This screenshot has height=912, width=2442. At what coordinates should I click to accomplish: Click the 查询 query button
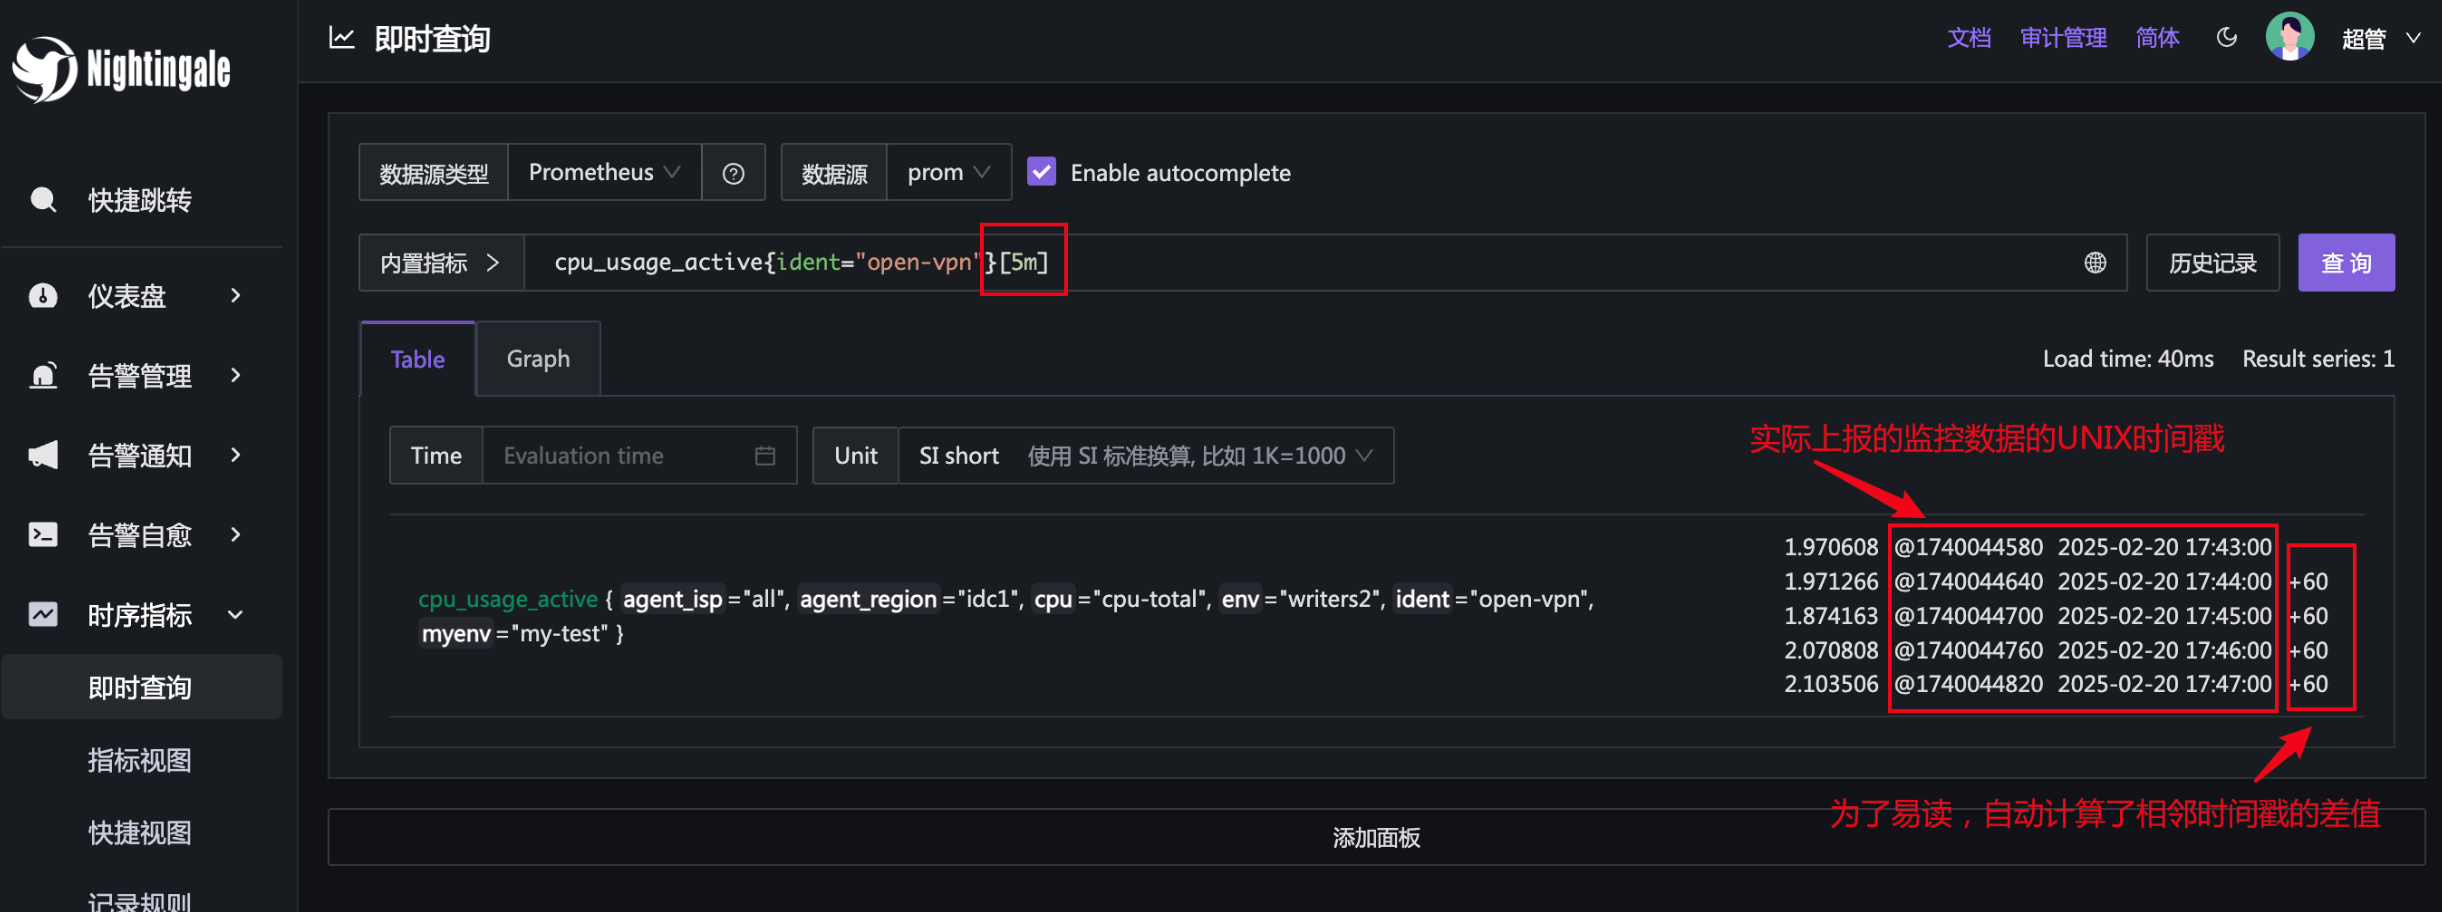[2346, 263]
